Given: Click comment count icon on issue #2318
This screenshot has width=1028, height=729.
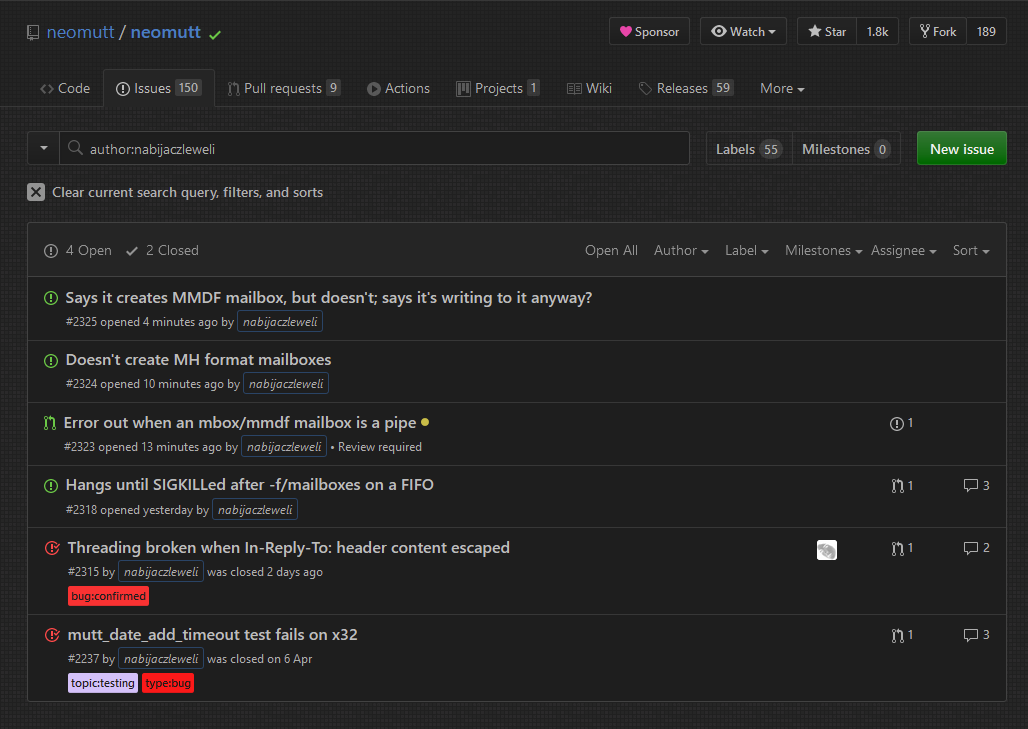Looking at the screenshot, I should click(x=970, y=486).
